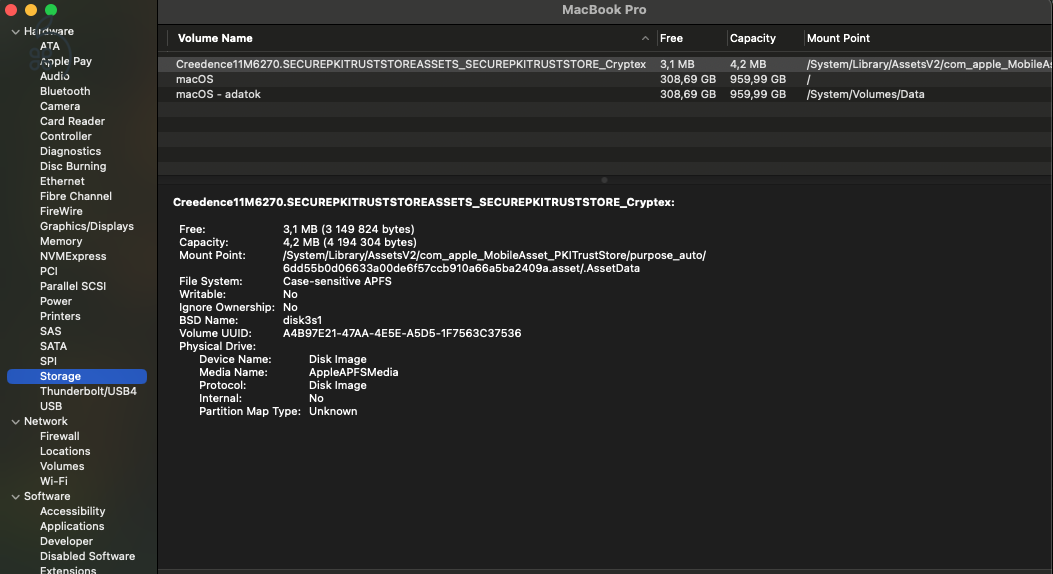Screen dimensions: 1053x574
Task: Sort by Mount Point column header
Action: [x=838, y=38]
